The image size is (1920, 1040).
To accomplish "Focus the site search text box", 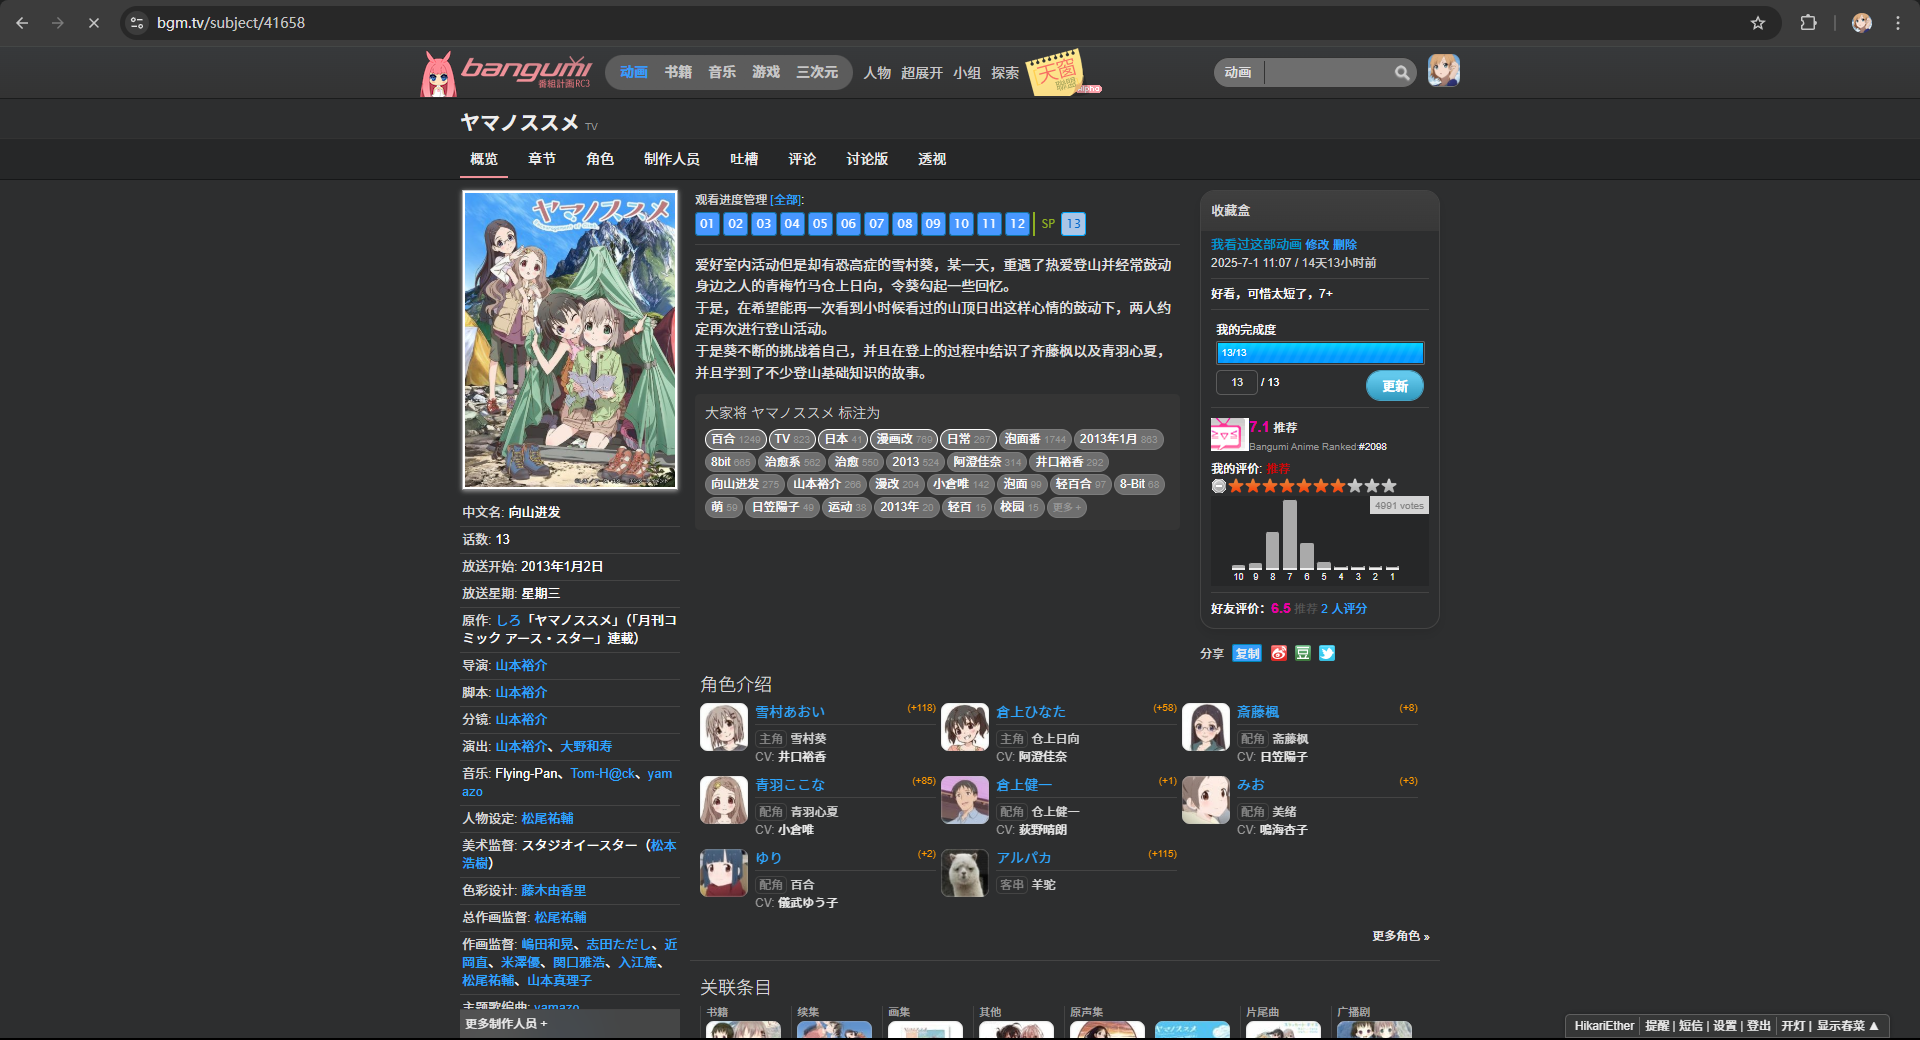I will tap(1328, 72).
